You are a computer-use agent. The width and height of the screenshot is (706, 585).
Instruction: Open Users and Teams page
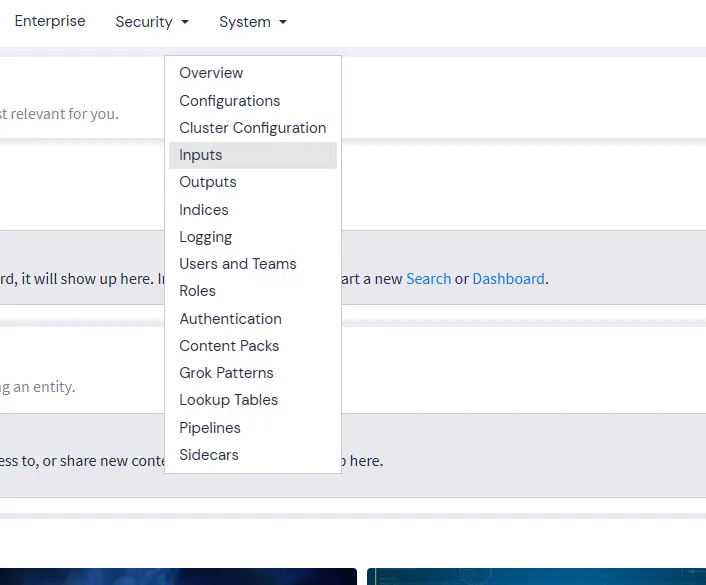click(253, 264)
